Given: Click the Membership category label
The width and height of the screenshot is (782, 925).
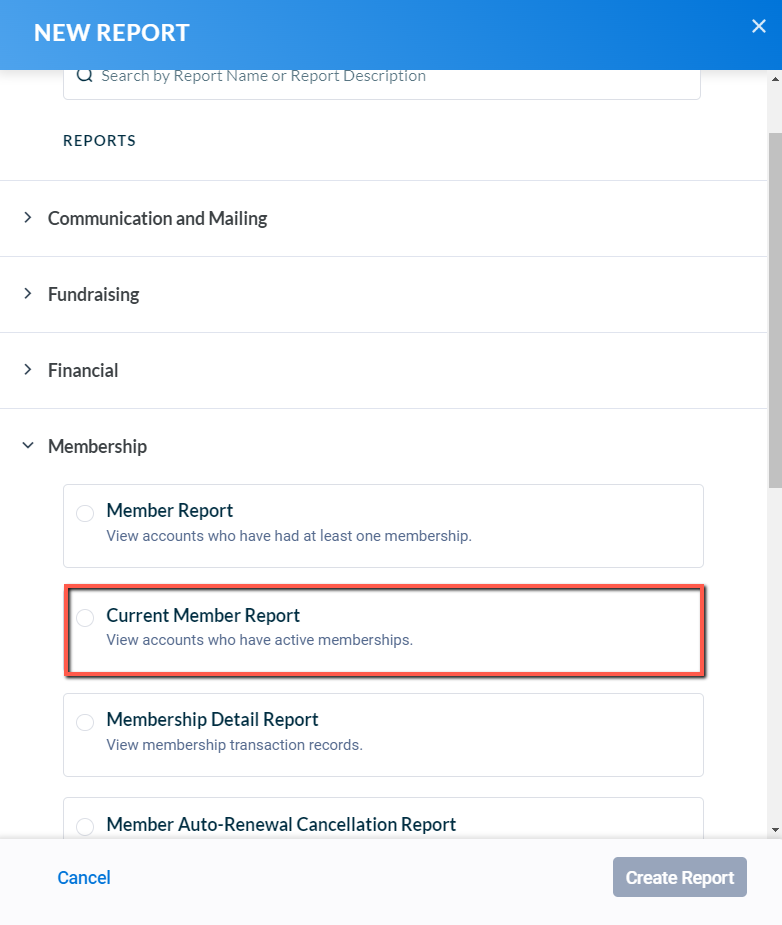Looking at the screenshot, I should pyautogui.click(x=97, y=447).
